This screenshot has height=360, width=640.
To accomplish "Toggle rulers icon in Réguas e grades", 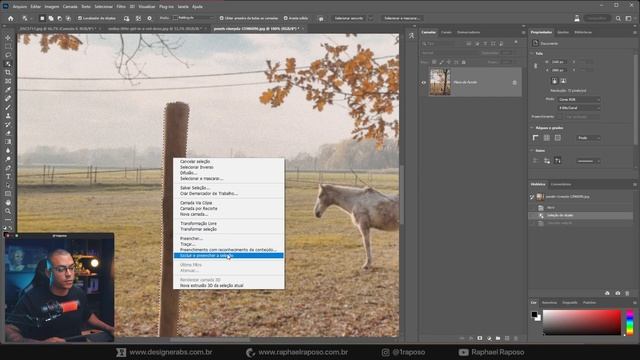I will tap(536, 138).
